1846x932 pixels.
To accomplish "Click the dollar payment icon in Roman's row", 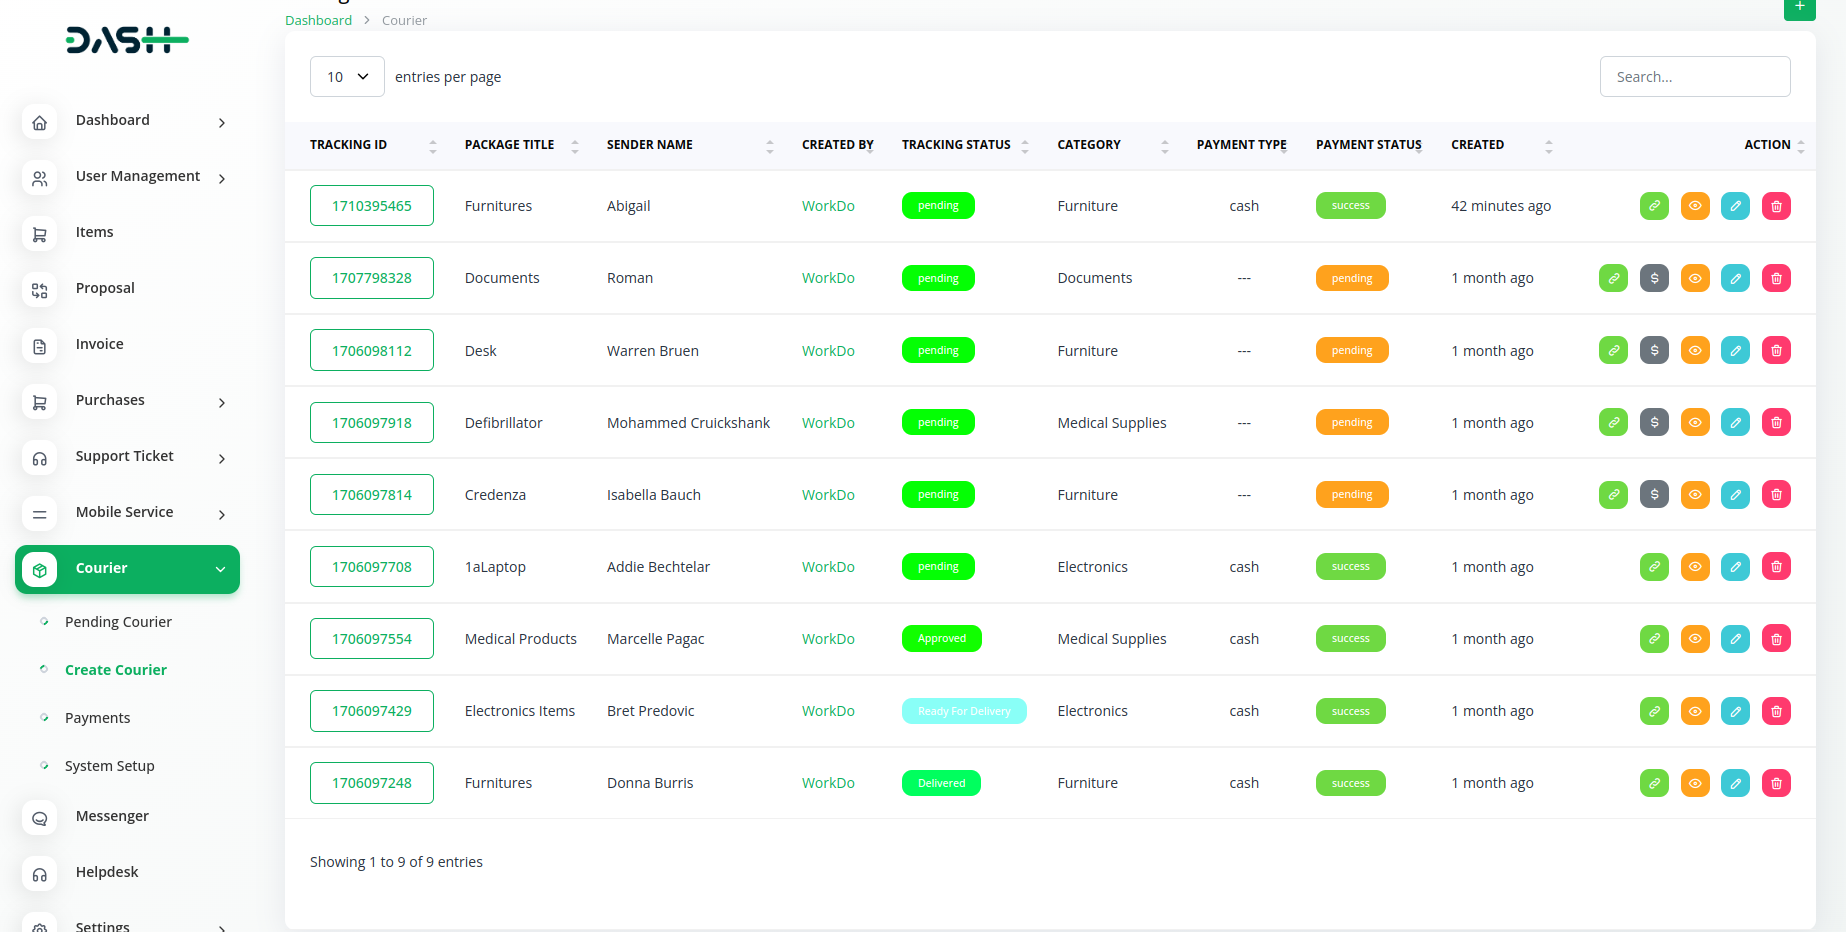I will coord(1654,278).
